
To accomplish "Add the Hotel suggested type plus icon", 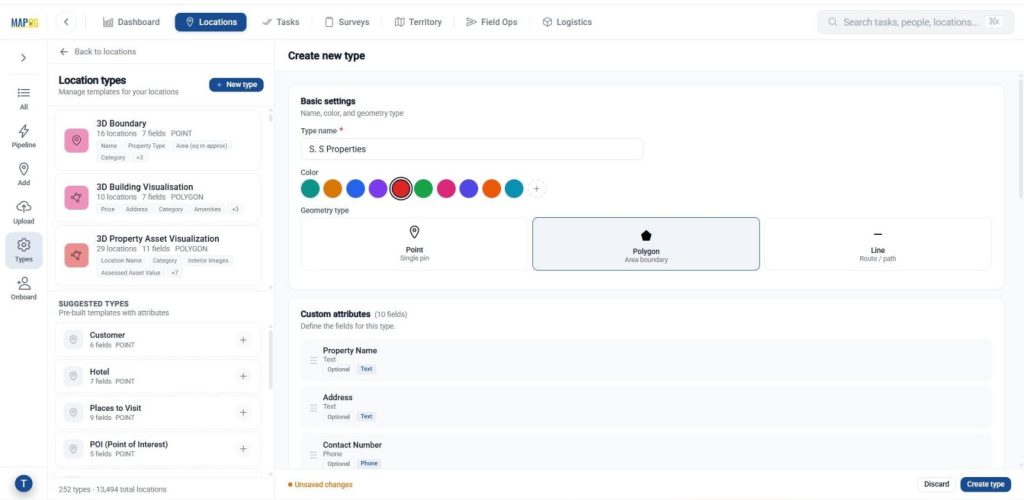I will coord(244,376).
